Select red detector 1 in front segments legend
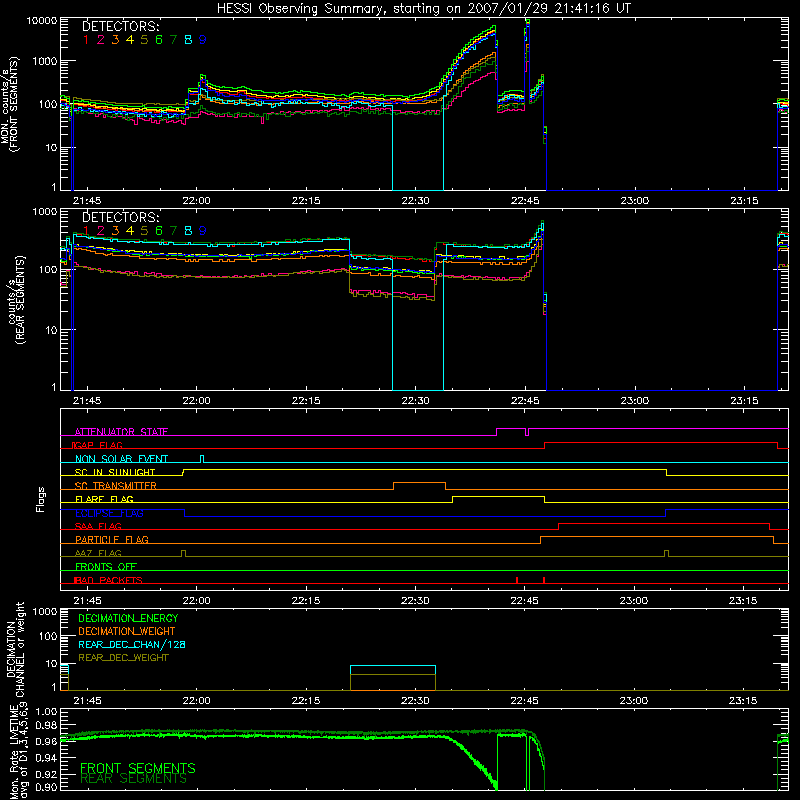The height and width of the screenshot is (800, 800). pos(86,40)
